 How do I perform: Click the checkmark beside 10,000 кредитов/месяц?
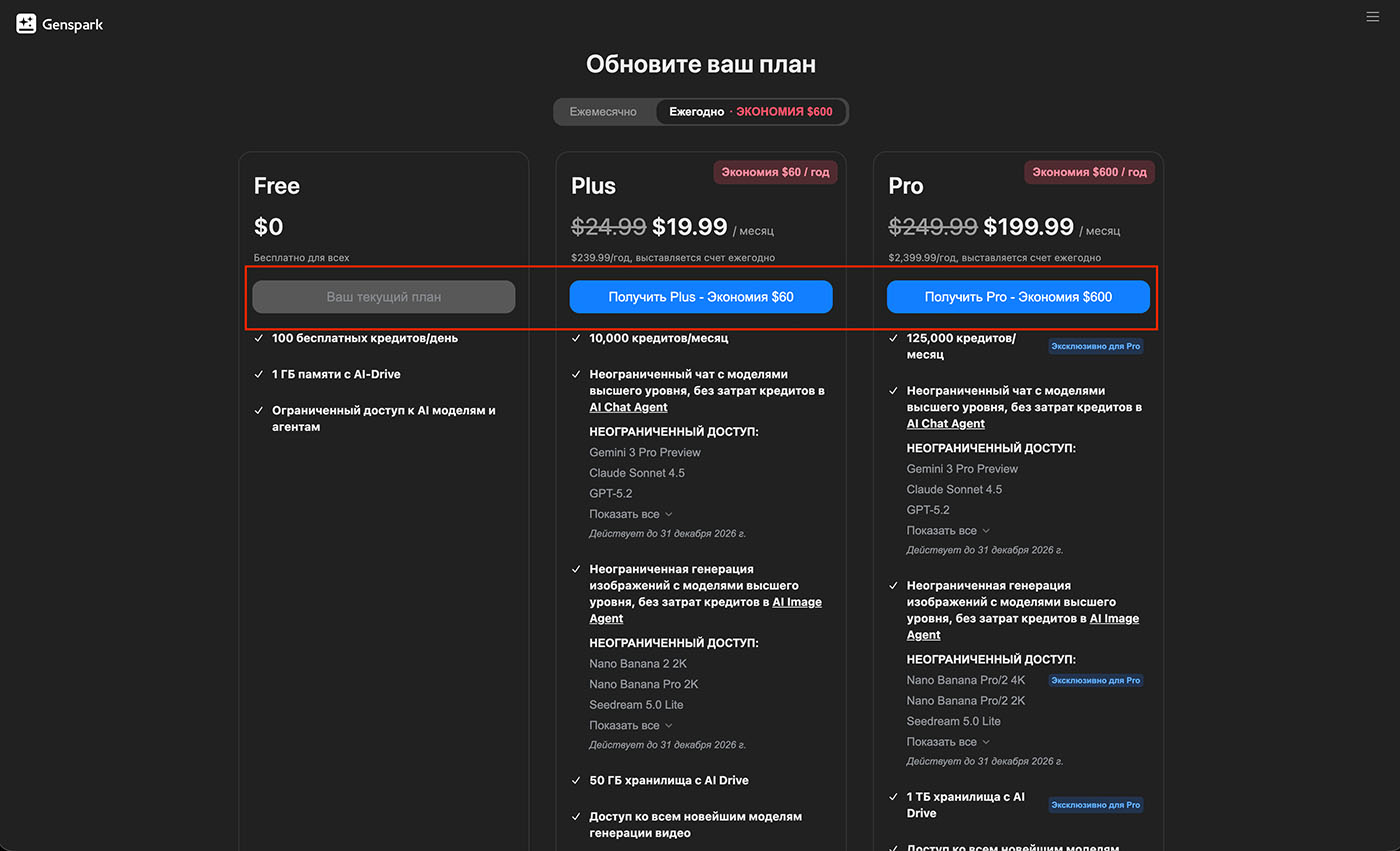[x=575, y=338]
